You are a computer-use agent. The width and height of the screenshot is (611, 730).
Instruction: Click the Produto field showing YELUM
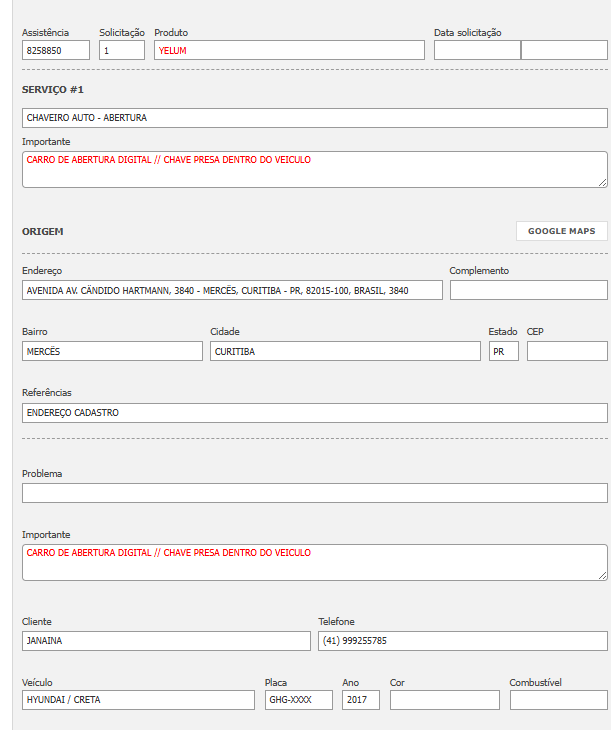click(x=289, y=50)
